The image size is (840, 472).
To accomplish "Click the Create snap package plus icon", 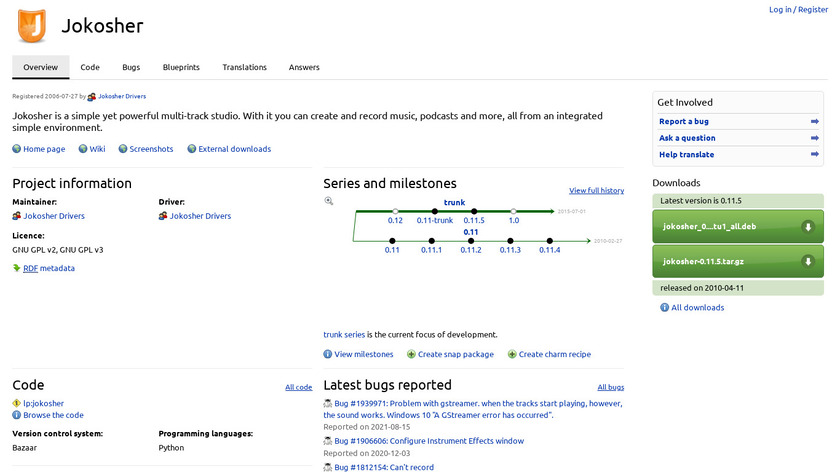I will tap(412, 354).
